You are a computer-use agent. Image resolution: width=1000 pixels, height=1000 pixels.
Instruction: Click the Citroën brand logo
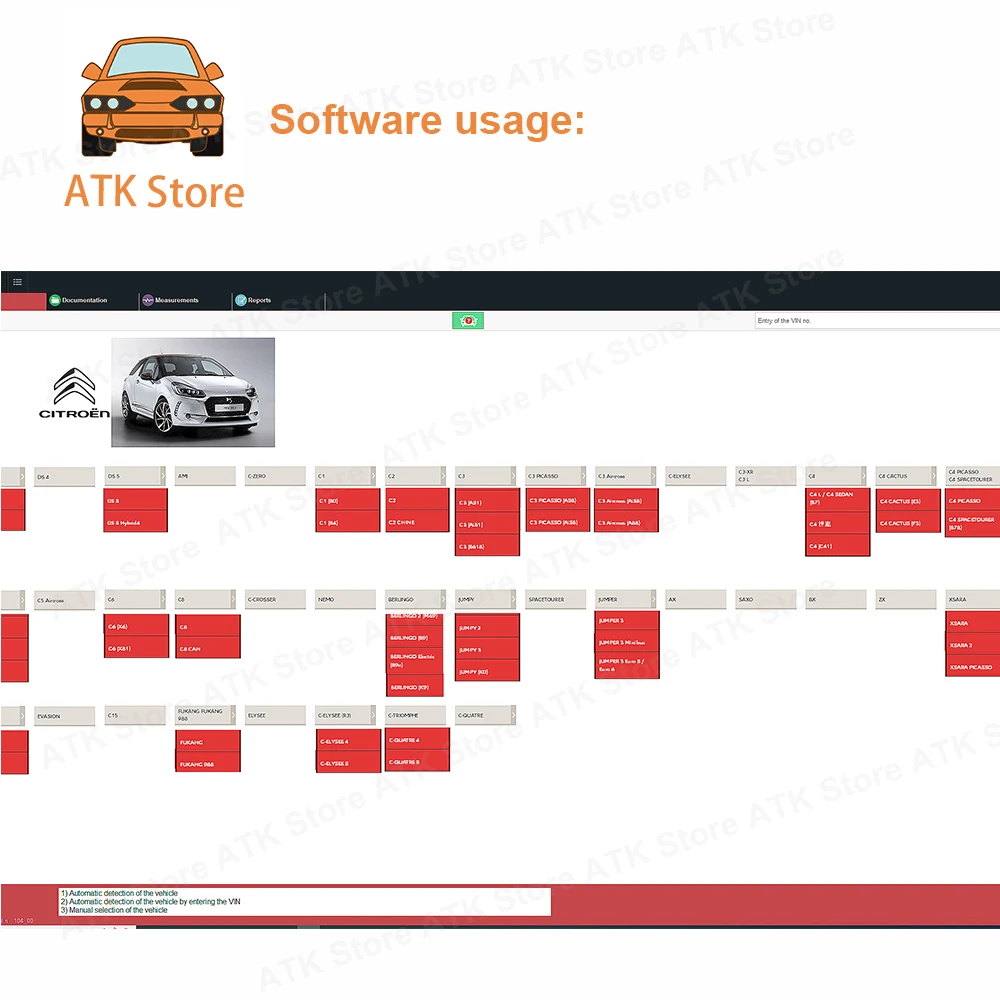(x=74, y=393)
